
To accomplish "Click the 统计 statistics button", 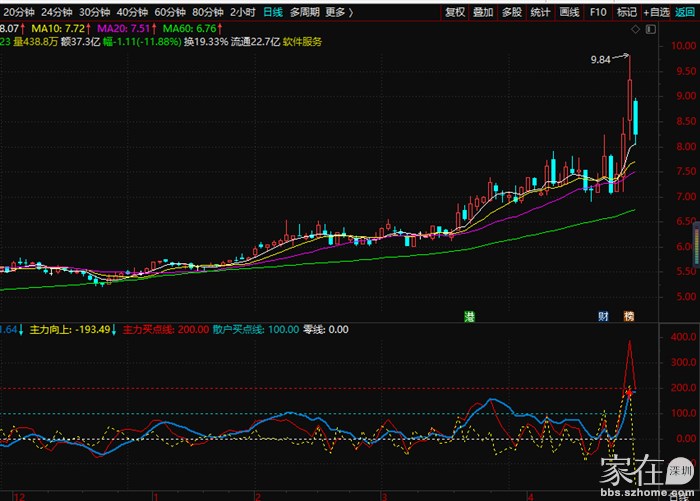I will (540, 12).
